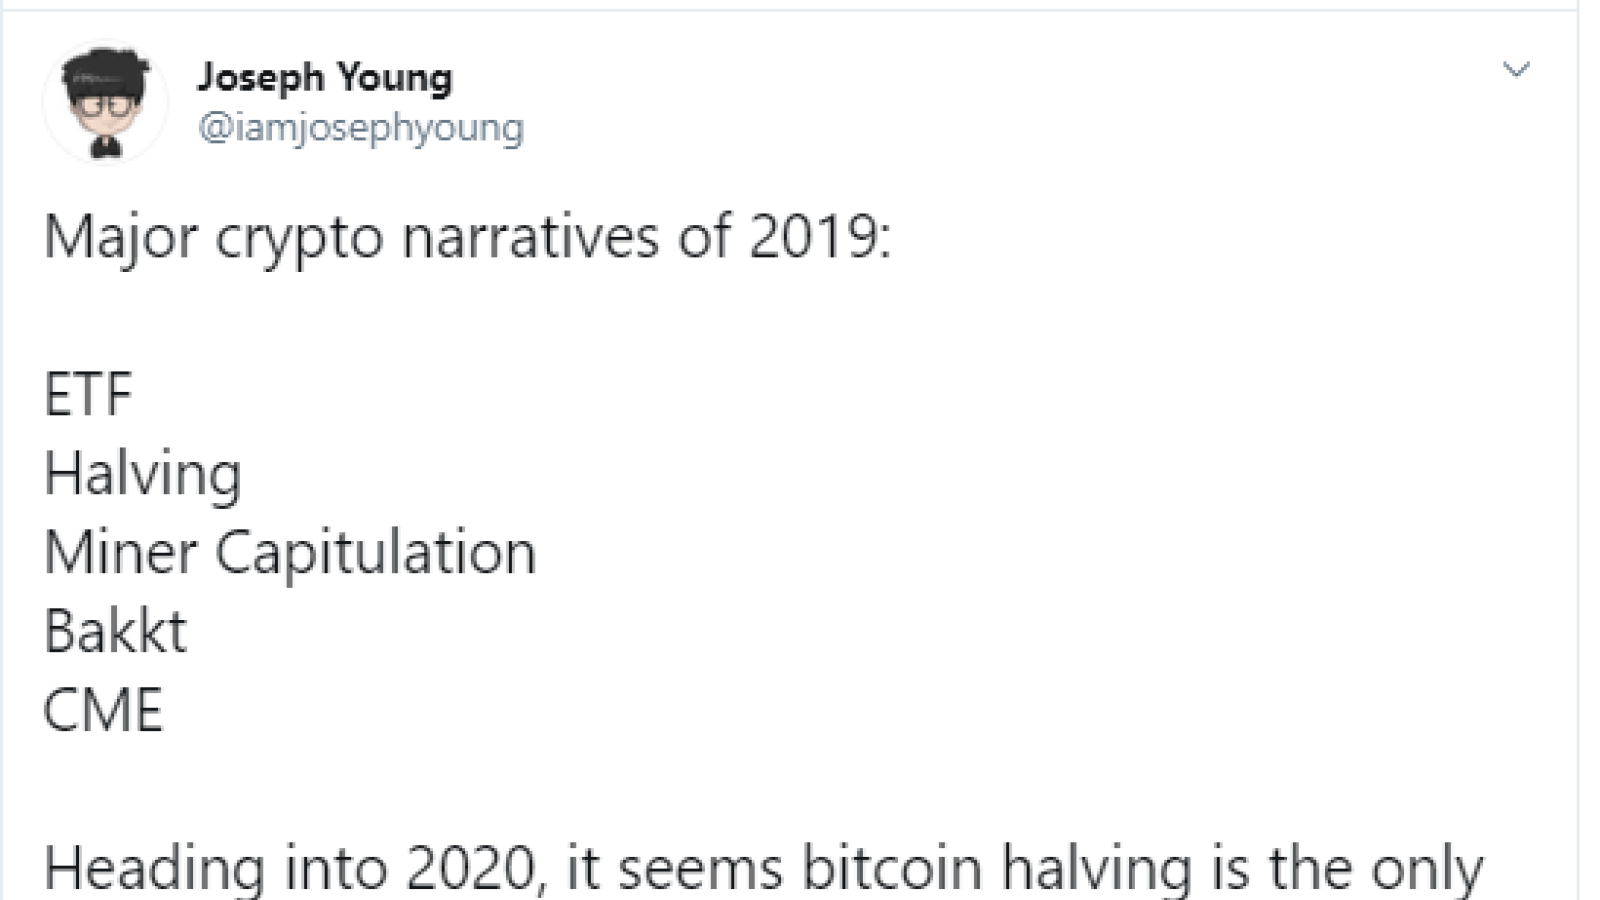The image size is (1600, 900).
Task: Open the tweet options chevron menu
Action: point(1516,70)
